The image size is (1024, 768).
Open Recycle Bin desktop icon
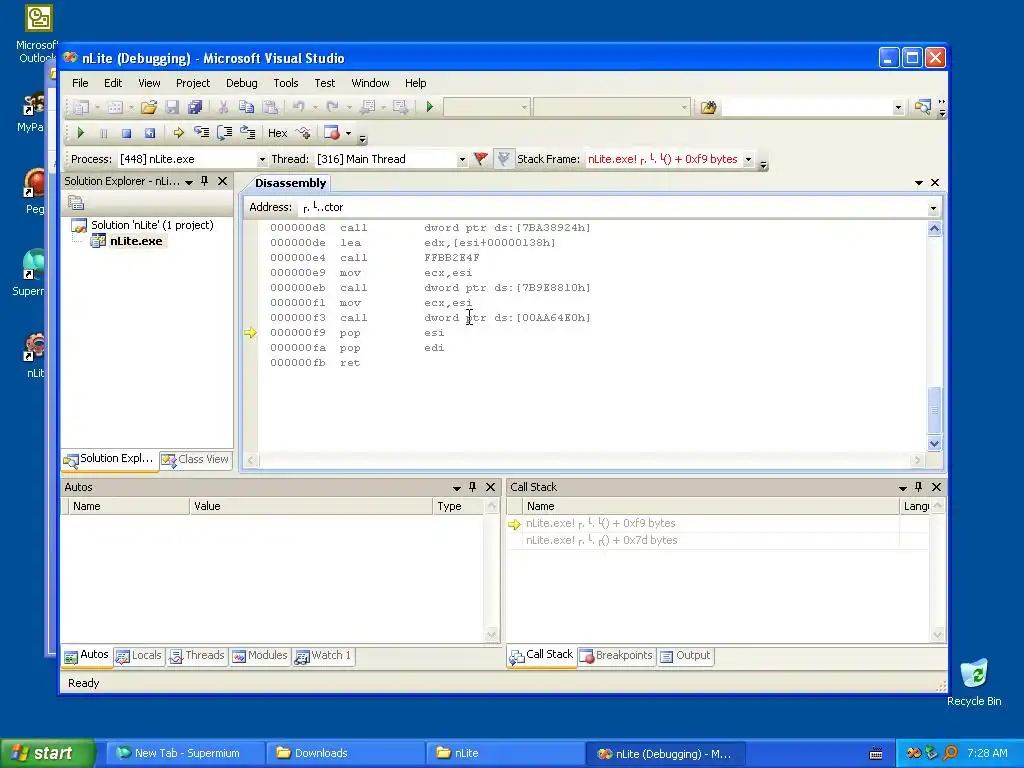click(974, 682)
